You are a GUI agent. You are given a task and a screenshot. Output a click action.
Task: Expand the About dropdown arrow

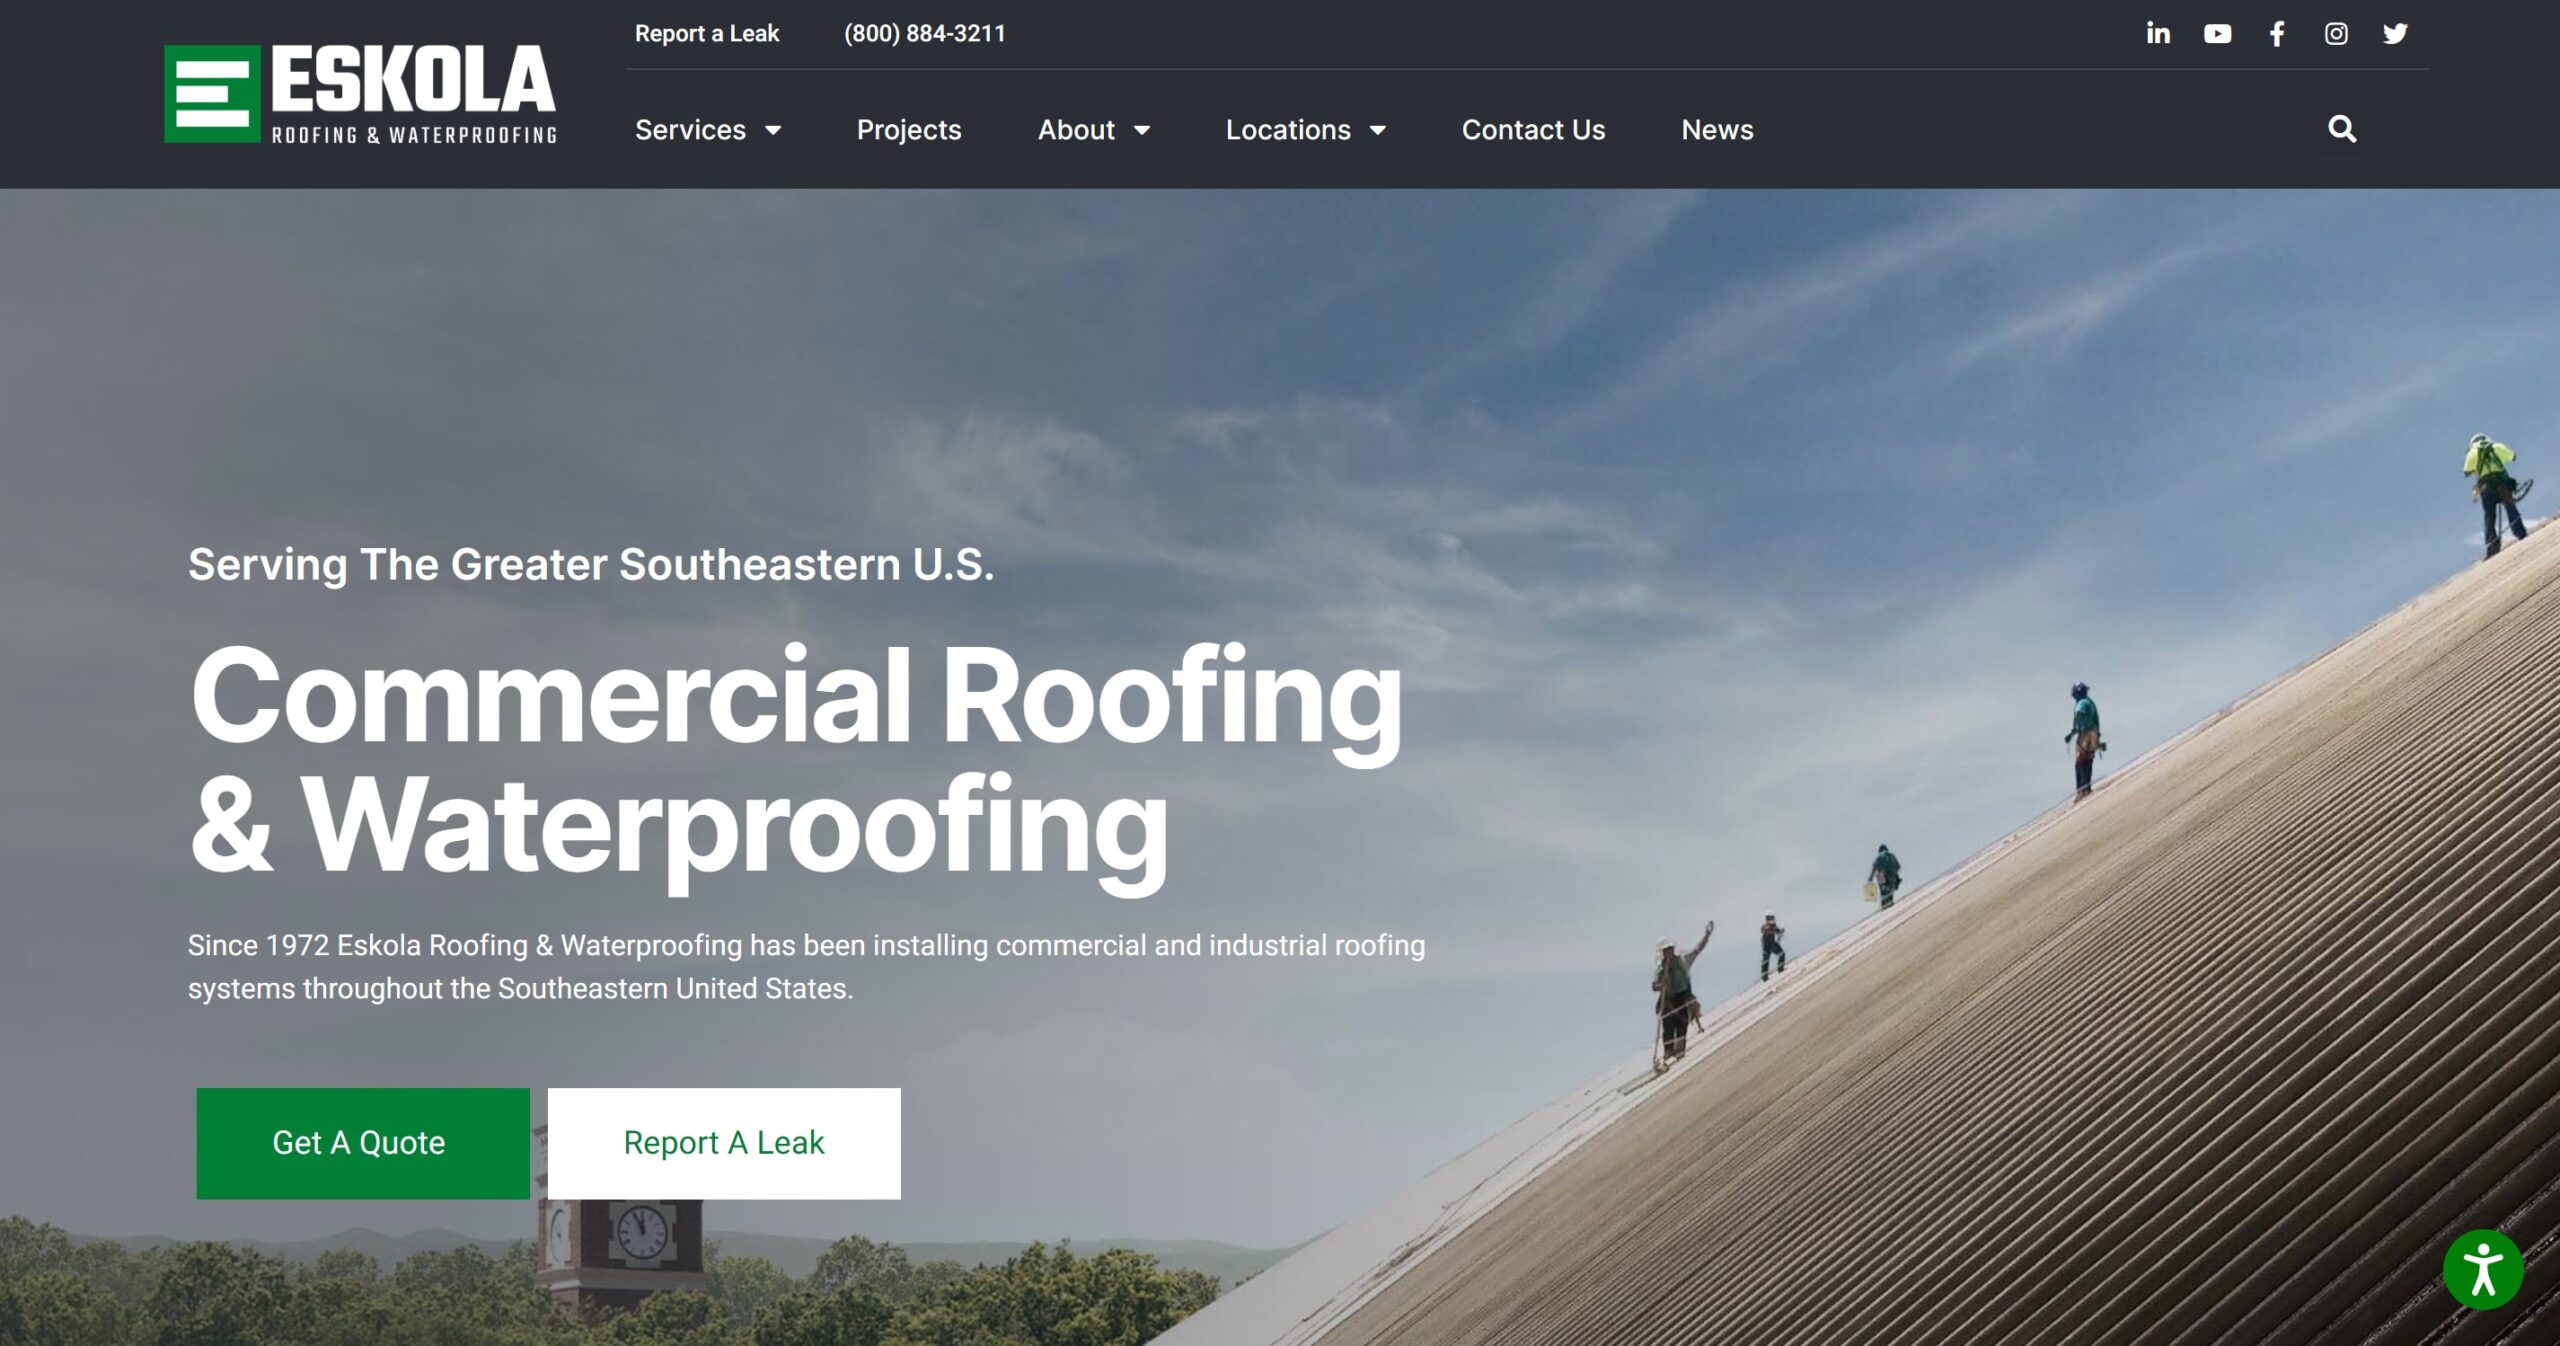point(1142,130)
